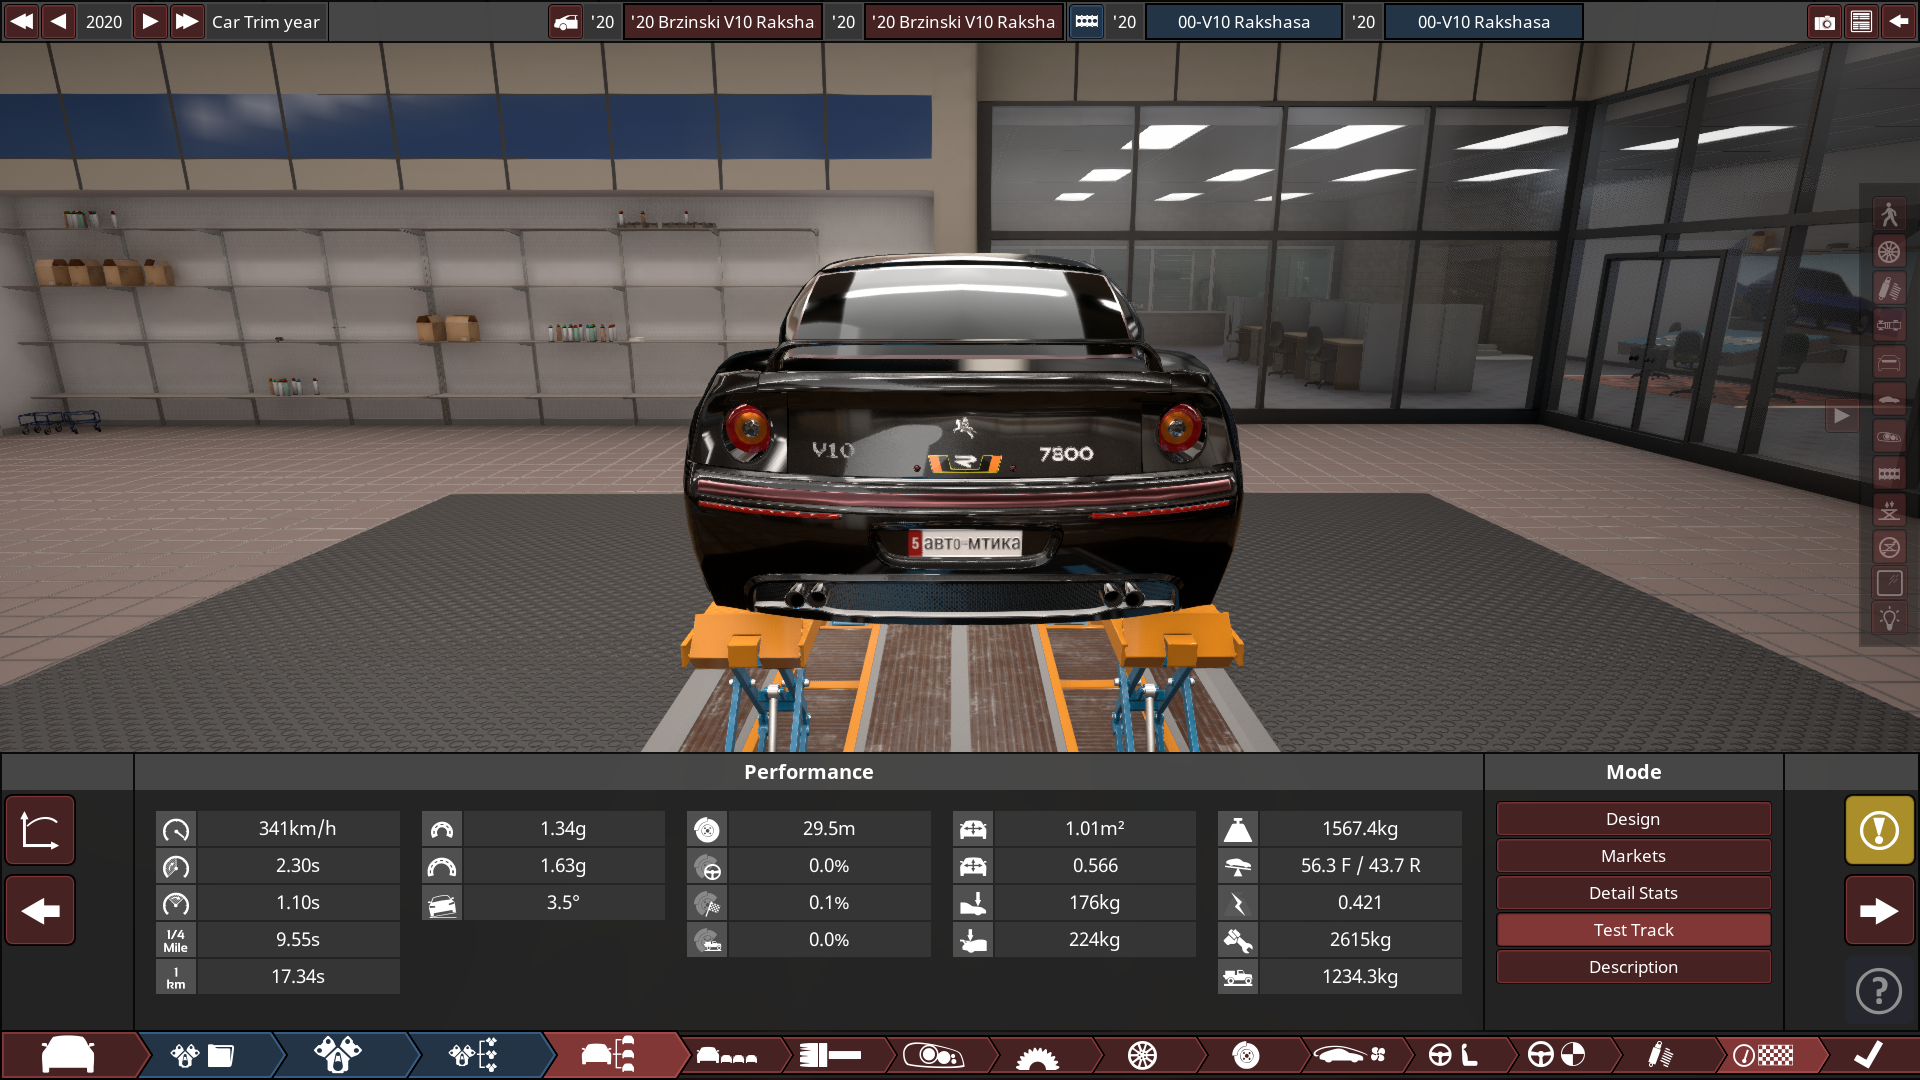The image size is (1920, 1080).
Task: Switch to Detail Stats mode
Action: coord(1632,892)
